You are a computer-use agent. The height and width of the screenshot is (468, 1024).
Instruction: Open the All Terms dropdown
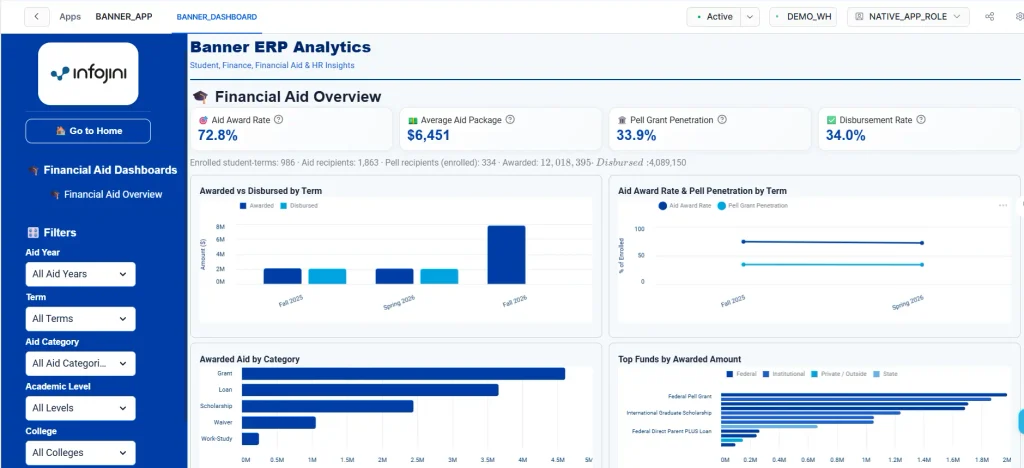[x=80, y=319]
